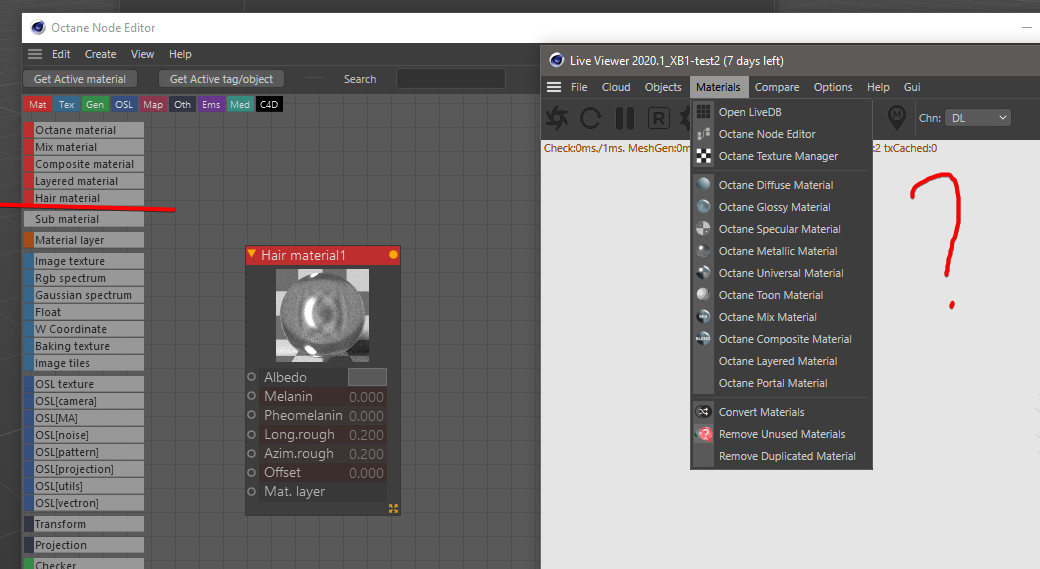The height and width of the screenshot is (569, 1040).
Task: Open the Objects menu in Live Viewer
Action: pos(663,87)
